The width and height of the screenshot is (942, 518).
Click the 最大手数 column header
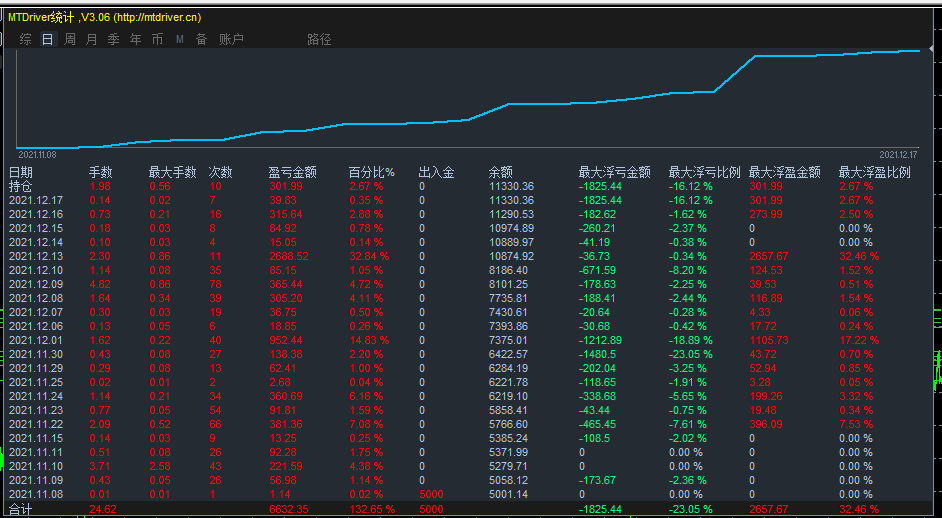click(172, 172)
